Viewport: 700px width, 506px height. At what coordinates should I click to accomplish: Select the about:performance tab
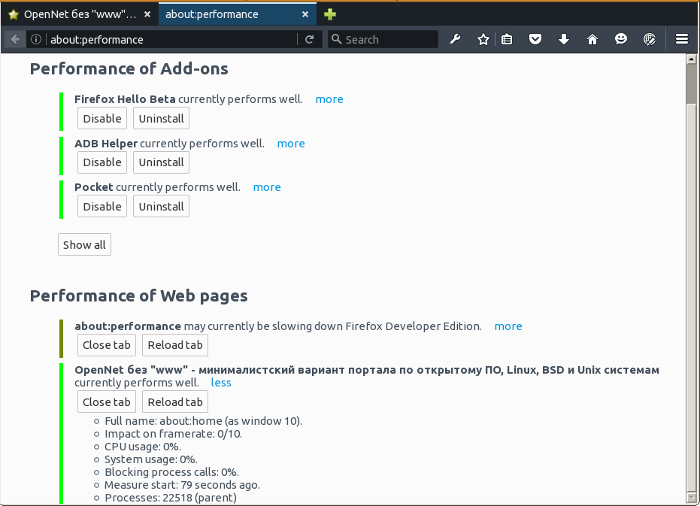click(237, 14)
